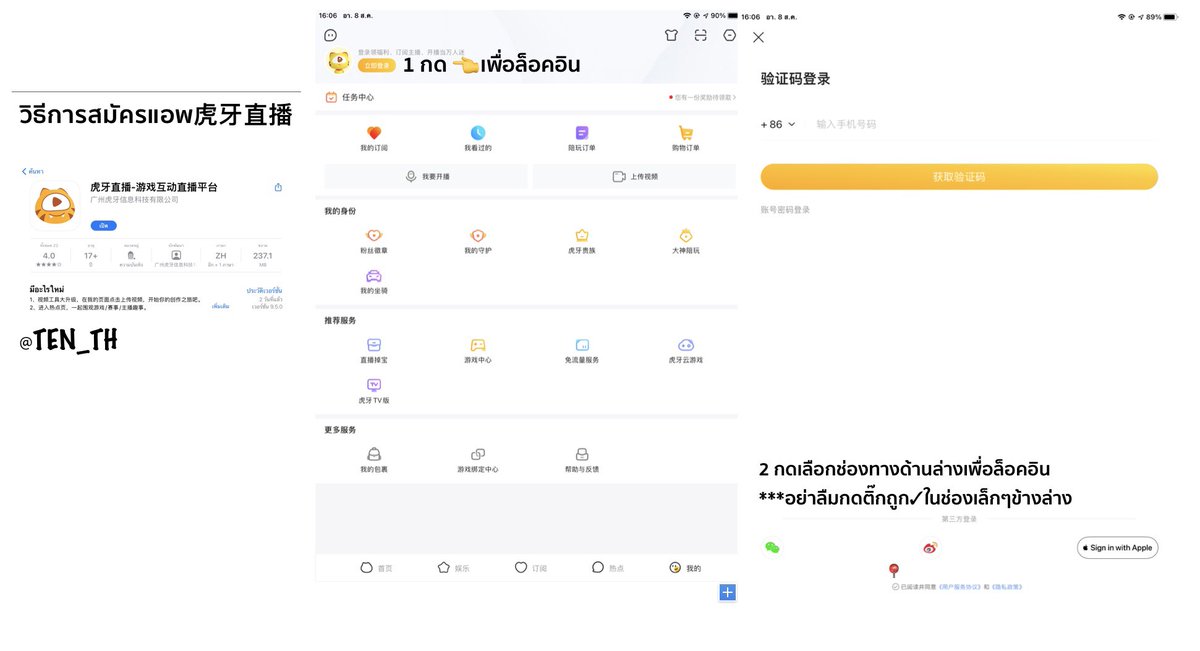
Task: Click the 237.1 MB size entry
Action: (263, 258)
